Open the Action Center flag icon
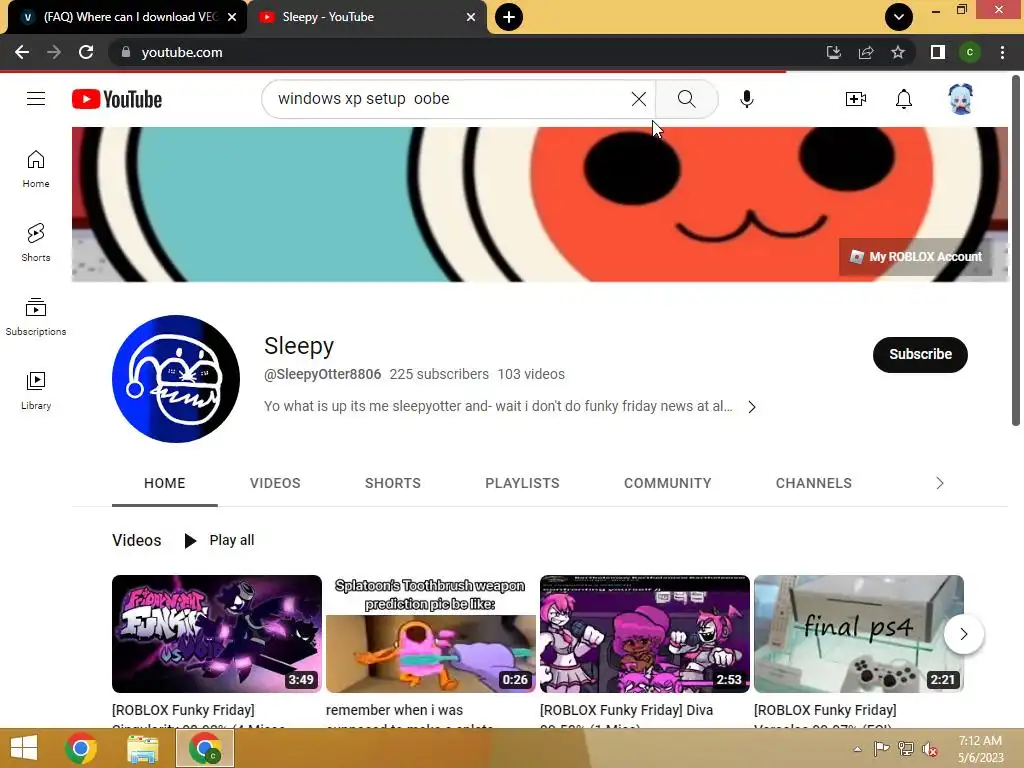This screenshot has height=768, width=1024. point(881,749)
